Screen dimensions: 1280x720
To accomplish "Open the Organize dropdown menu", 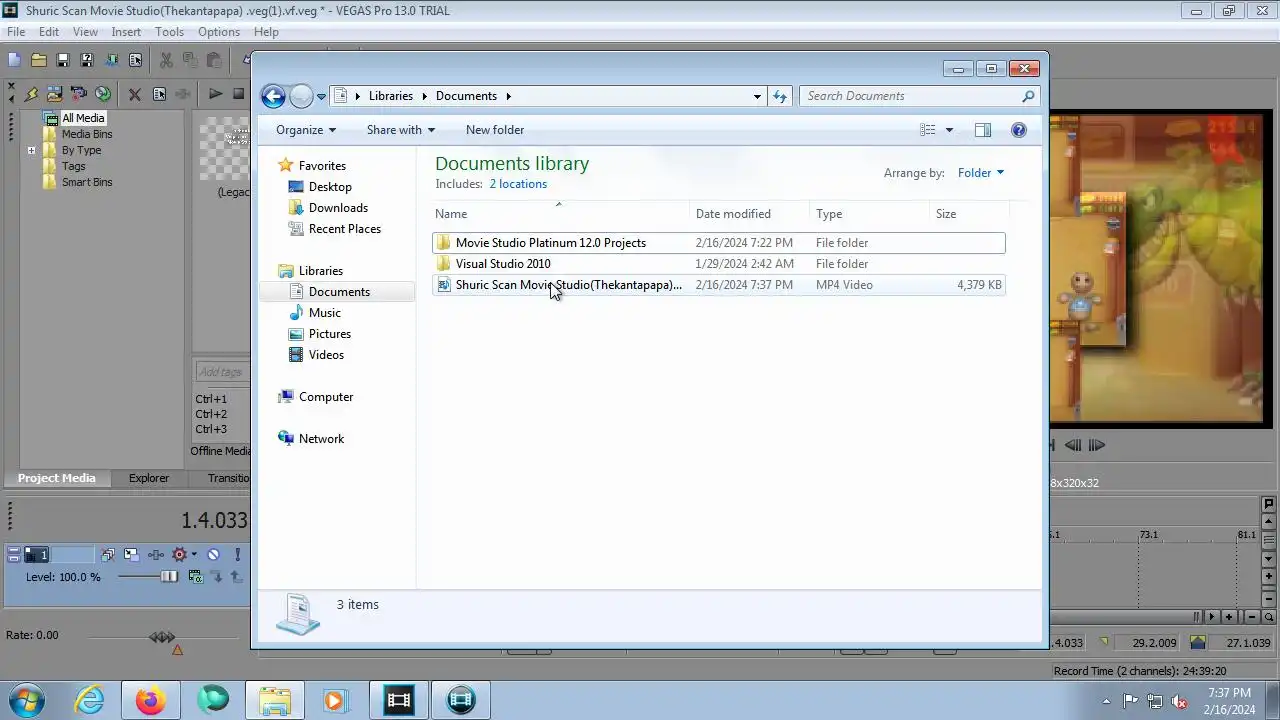I will (306, 130).
